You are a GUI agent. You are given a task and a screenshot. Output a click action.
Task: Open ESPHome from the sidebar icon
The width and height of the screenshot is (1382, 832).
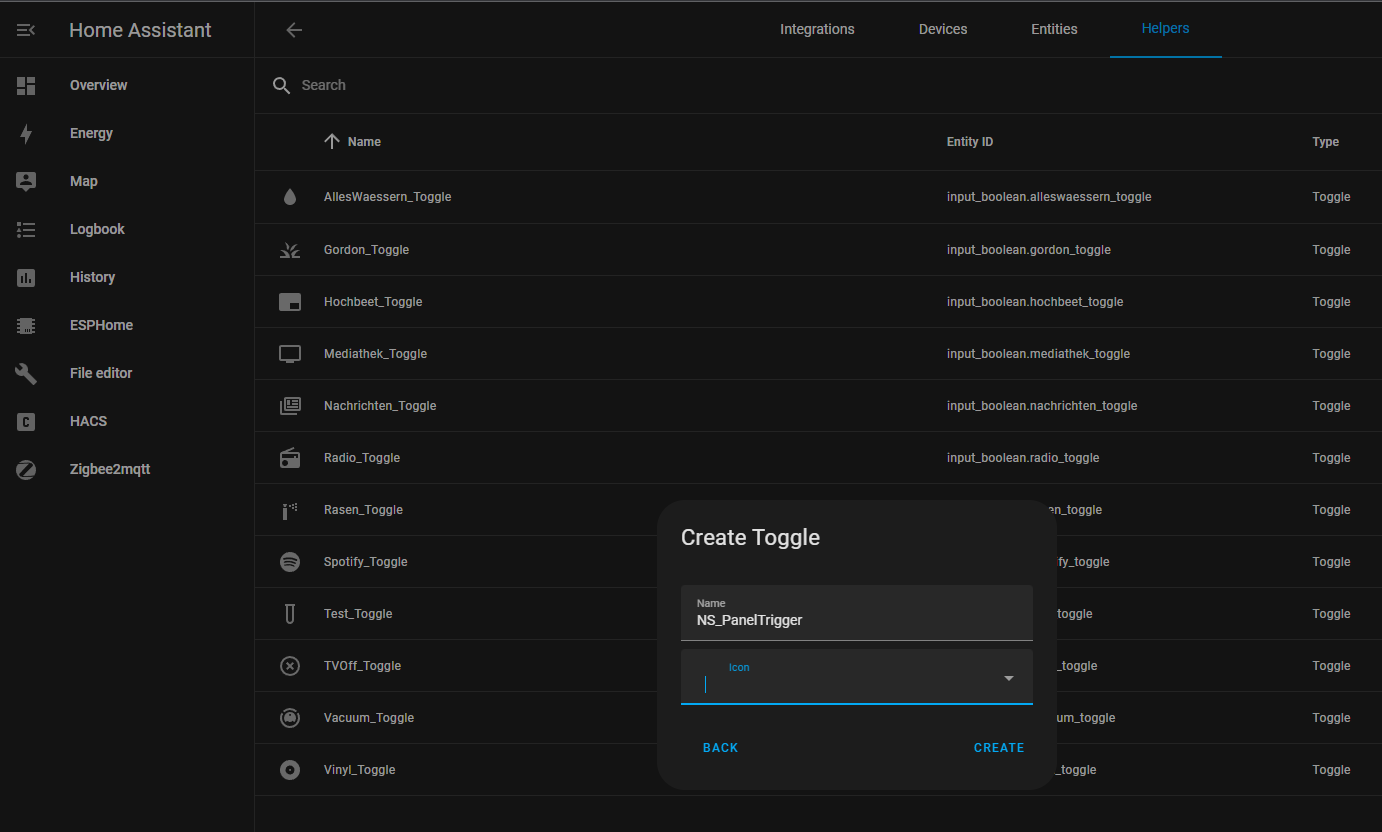pos(27,325)
